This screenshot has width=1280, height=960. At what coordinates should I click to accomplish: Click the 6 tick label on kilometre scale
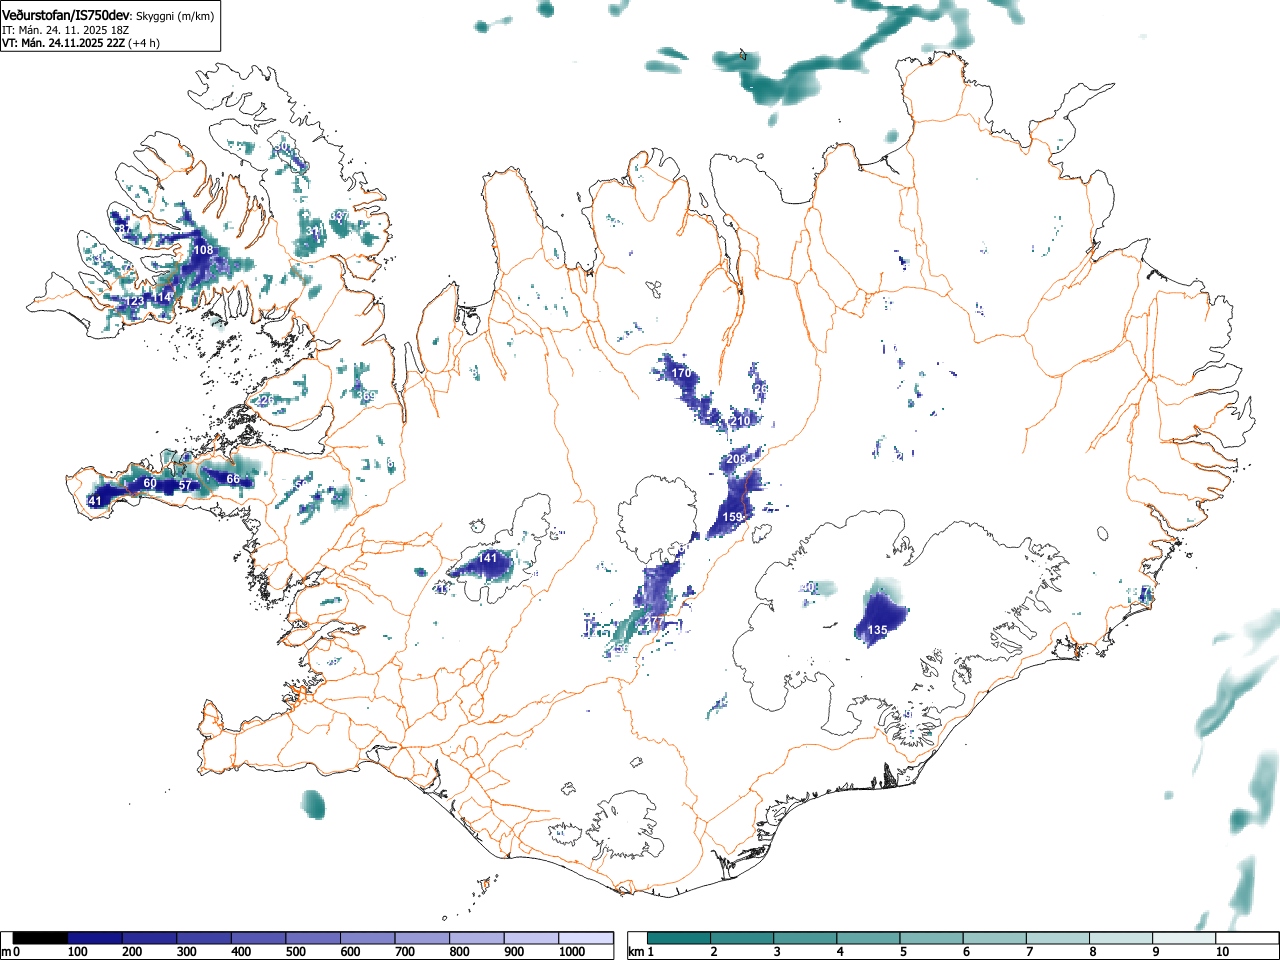pyautogui.click(x=966, y=952)
